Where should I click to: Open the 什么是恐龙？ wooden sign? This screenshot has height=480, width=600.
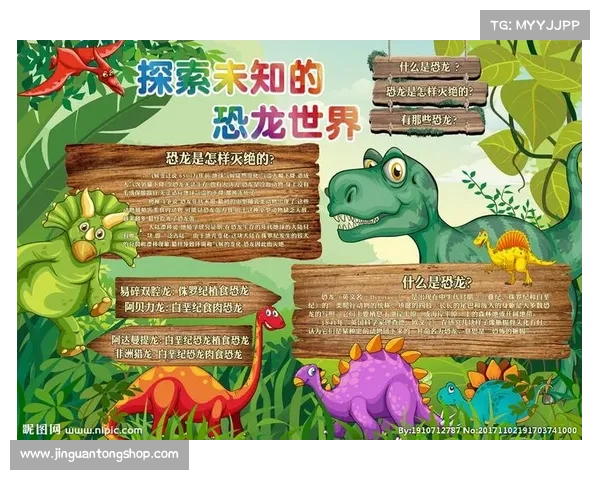pos(428,67)
